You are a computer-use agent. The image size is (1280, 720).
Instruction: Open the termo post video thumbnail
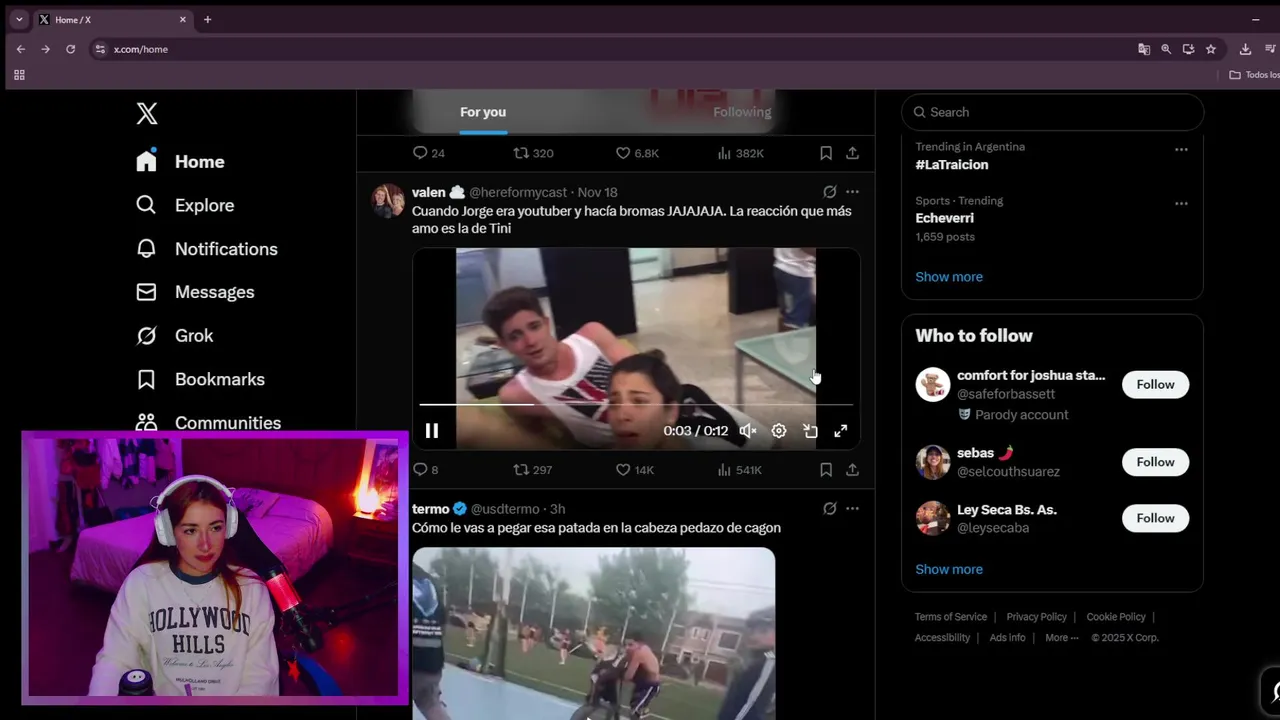[594, 633]
